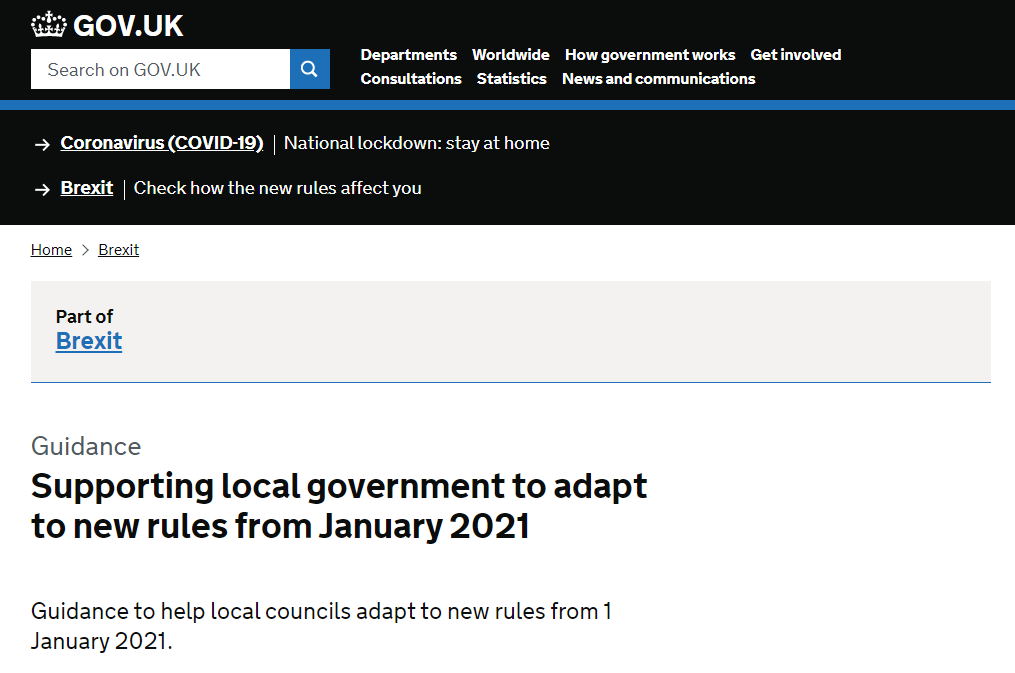Click the GOV.UK wordmark text
Screen dimensions: 1015x673
[x=128, y=25]
